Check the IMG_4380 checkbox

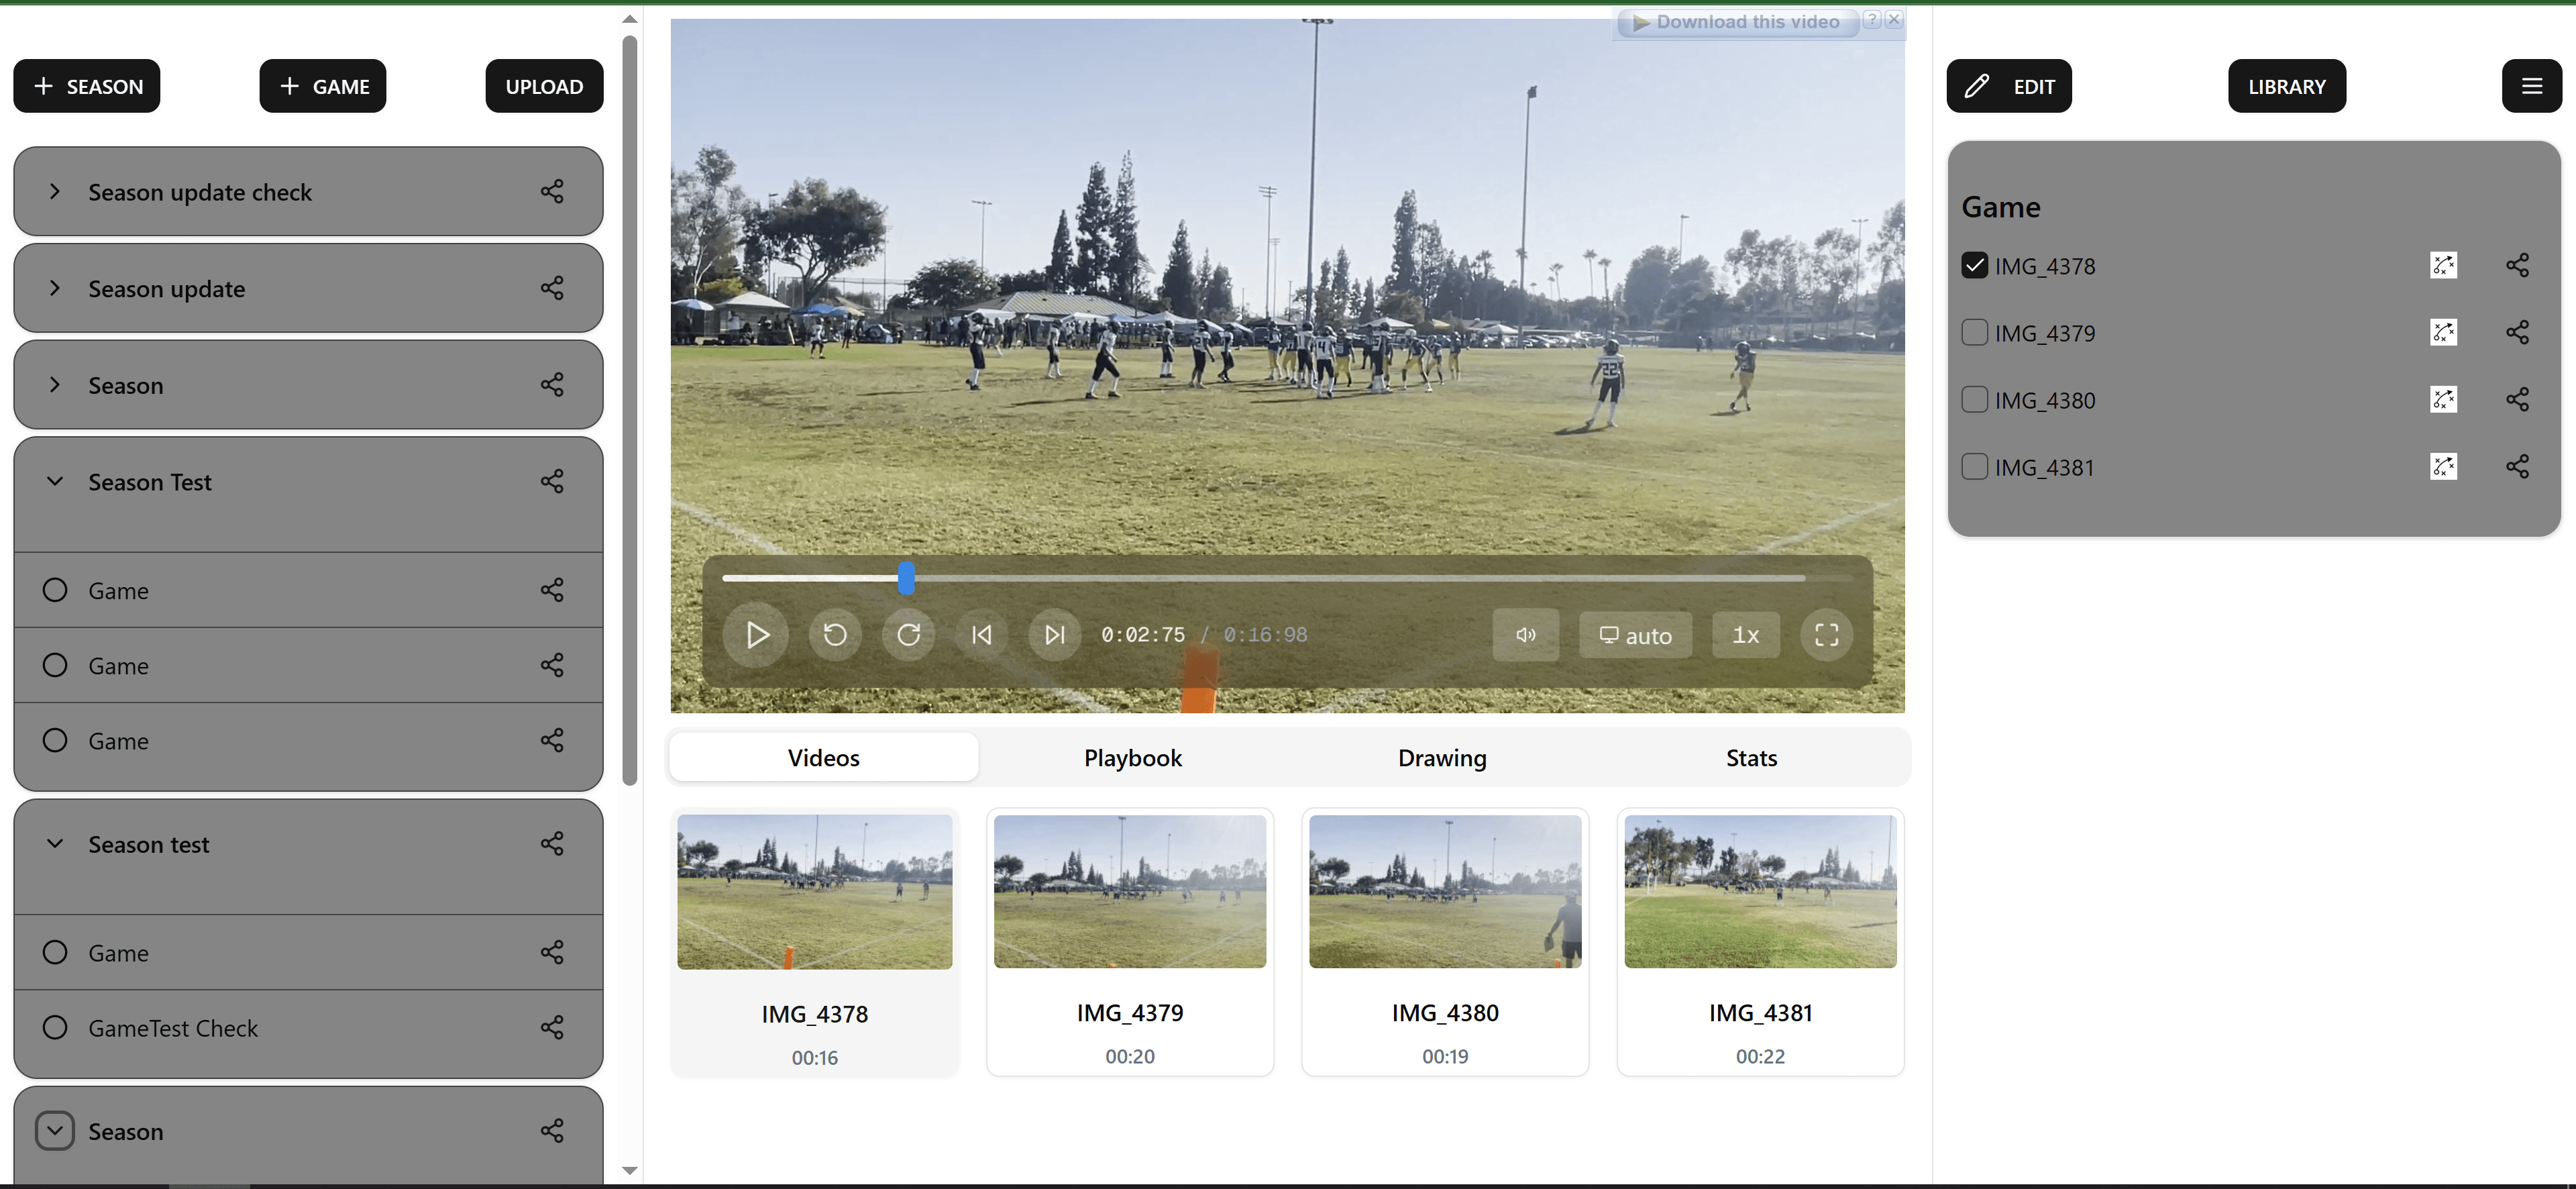[1974, 399]
